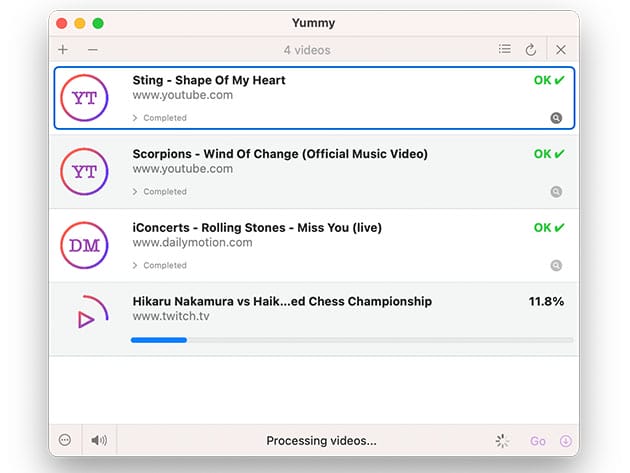Expand Completed details for iConcerts video
630x473 pixels.
pyautogui.click(x=160, y=266)
